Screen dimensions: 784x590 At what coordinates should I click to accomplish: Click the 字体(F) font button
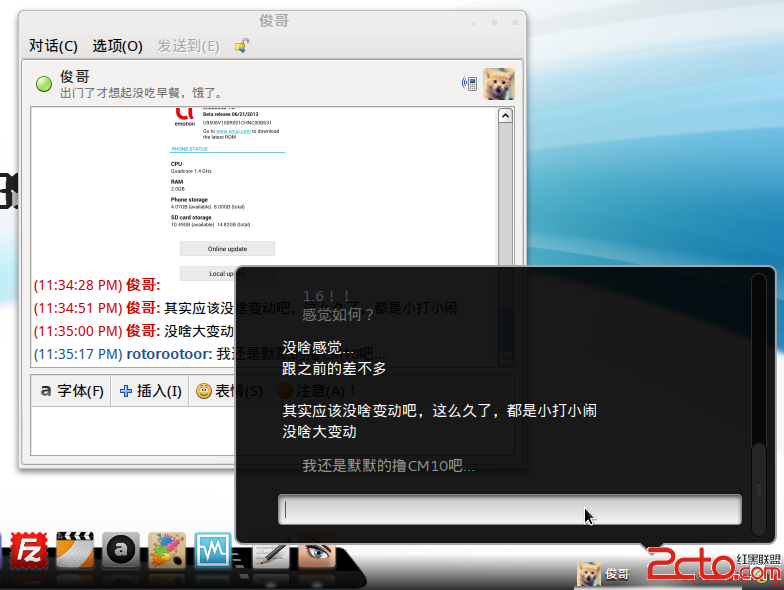(72, 391)
